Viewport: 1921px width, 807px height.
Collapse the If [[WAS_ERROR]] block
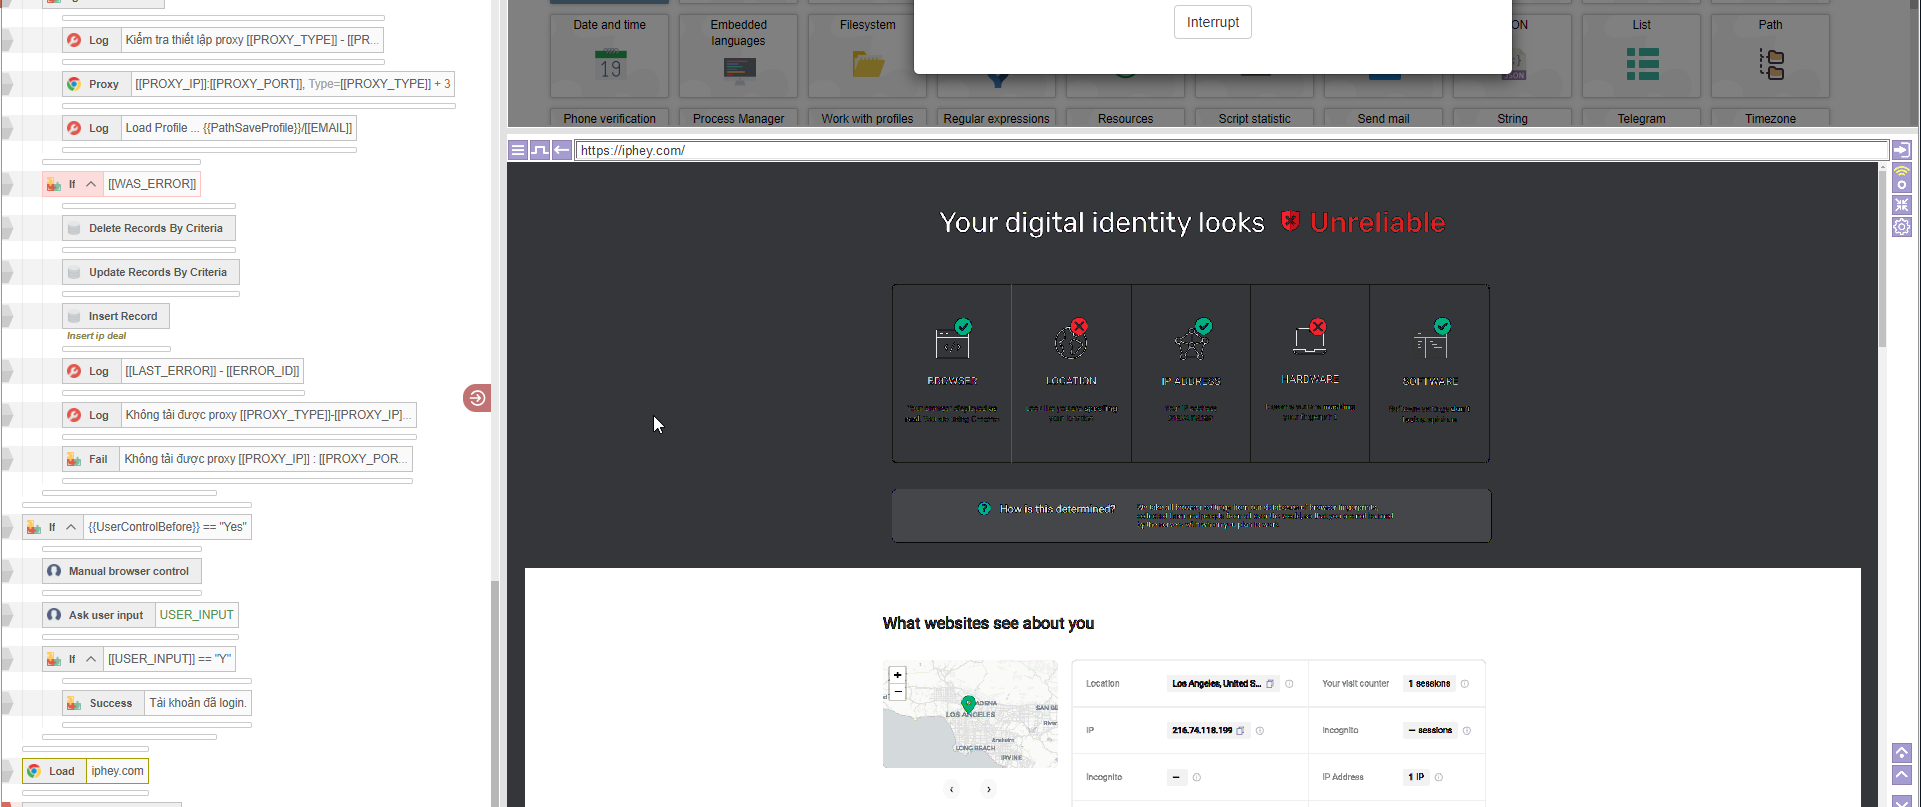(x=91, y=184)
